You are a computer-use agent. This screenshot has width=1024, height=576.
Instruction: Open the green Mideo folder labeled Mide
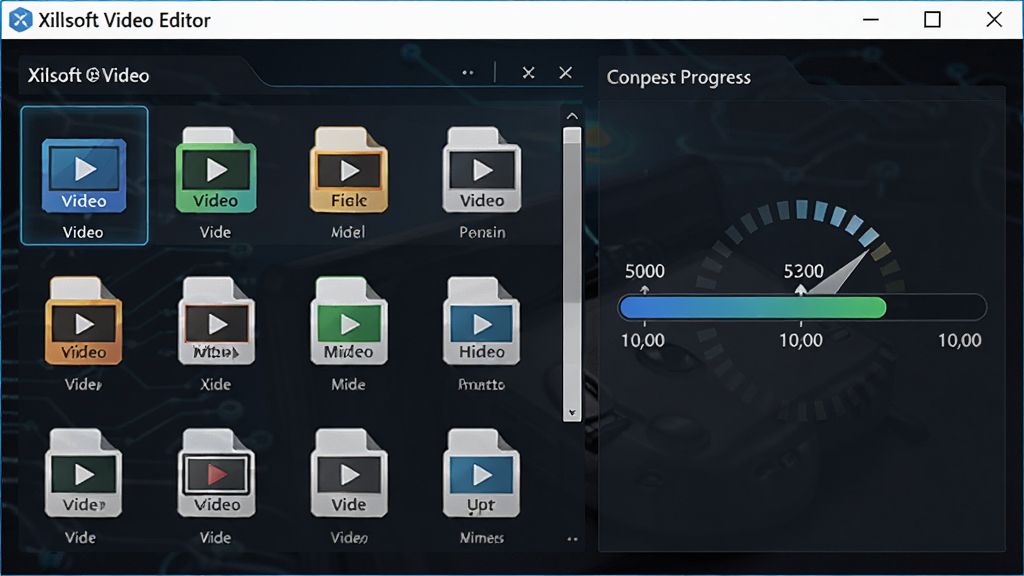pos(349,321)
